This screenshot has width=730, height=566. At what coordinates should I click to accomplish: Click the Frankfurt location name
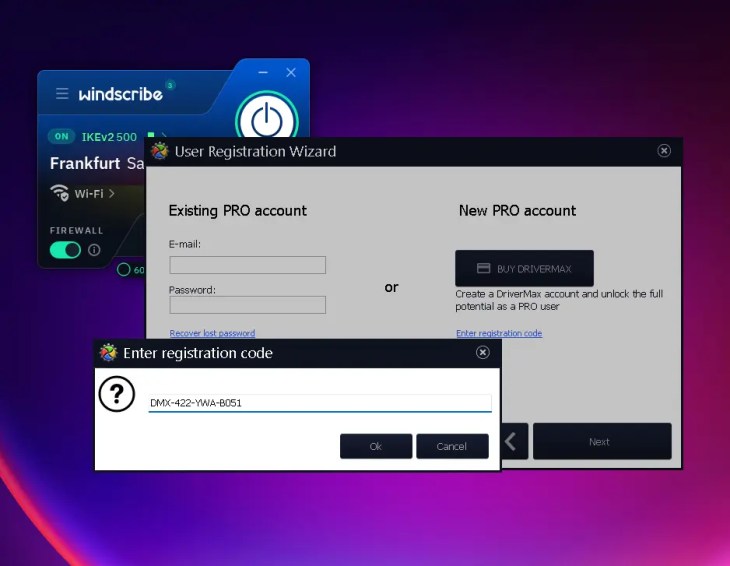[x=85, y=163]
